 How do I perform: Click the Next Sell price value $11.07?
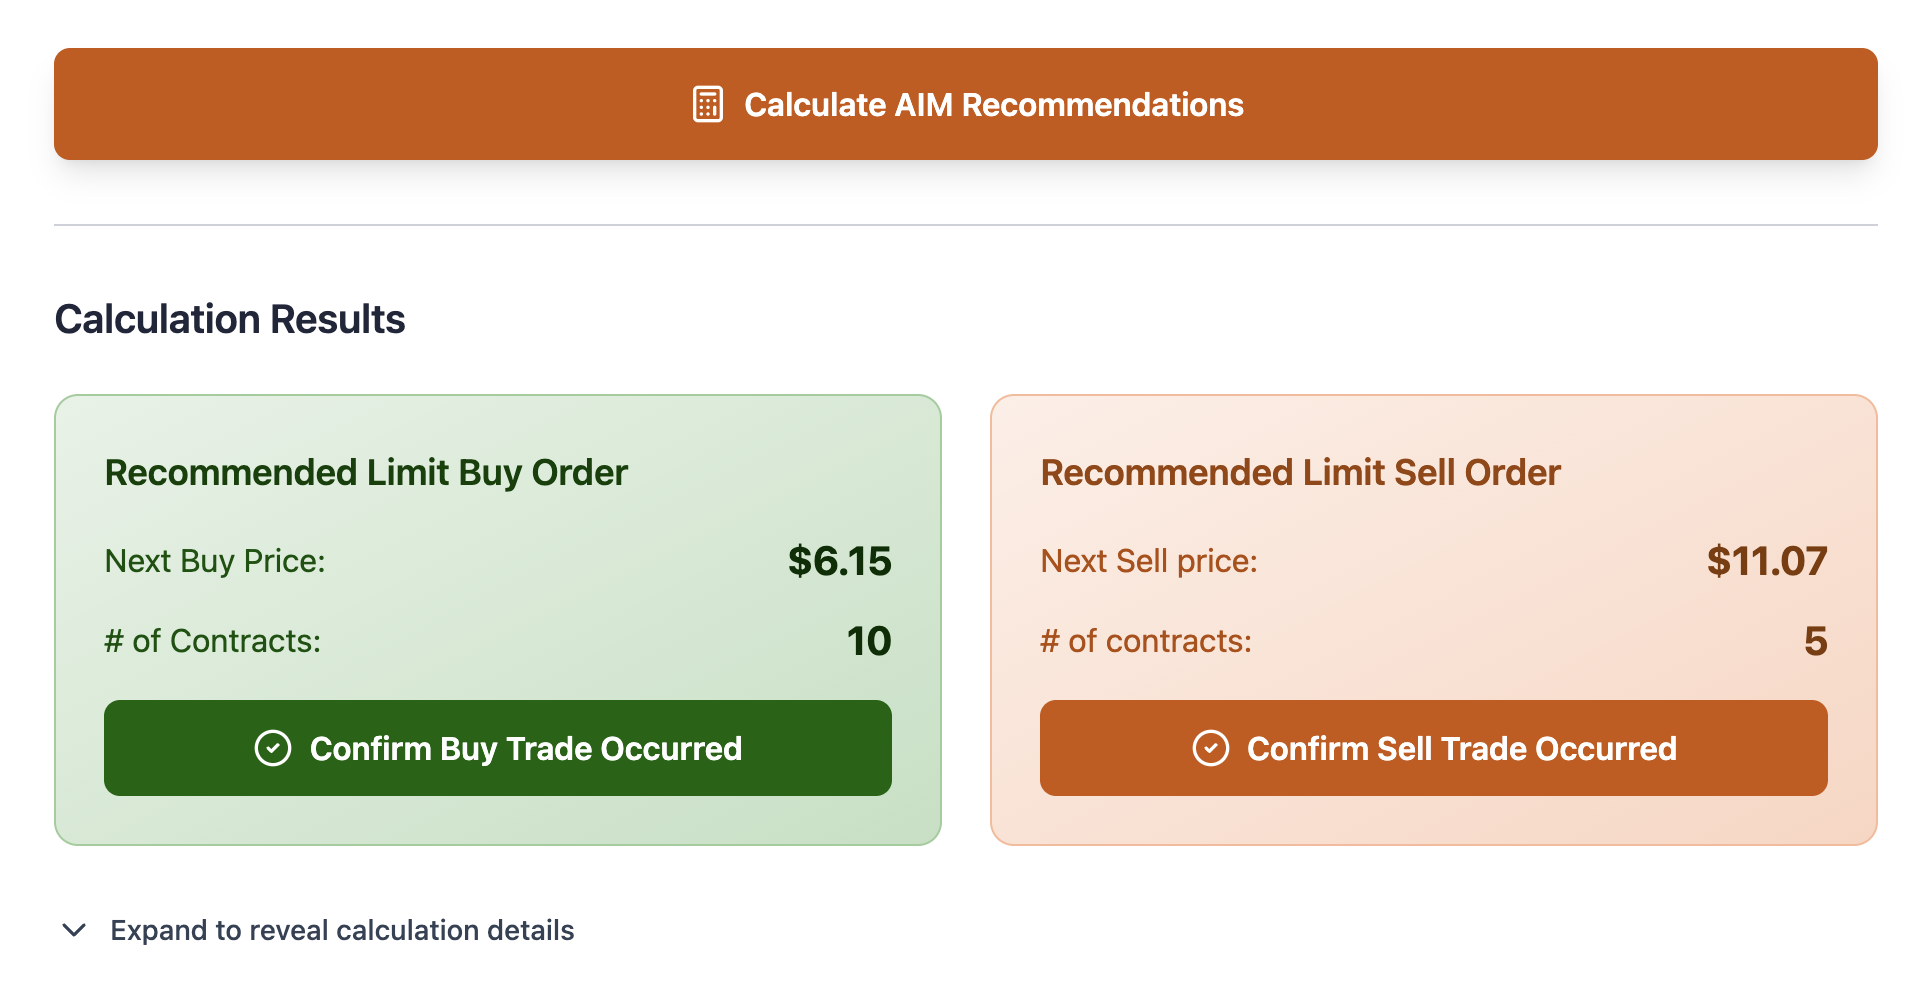tap(1768, 561)
